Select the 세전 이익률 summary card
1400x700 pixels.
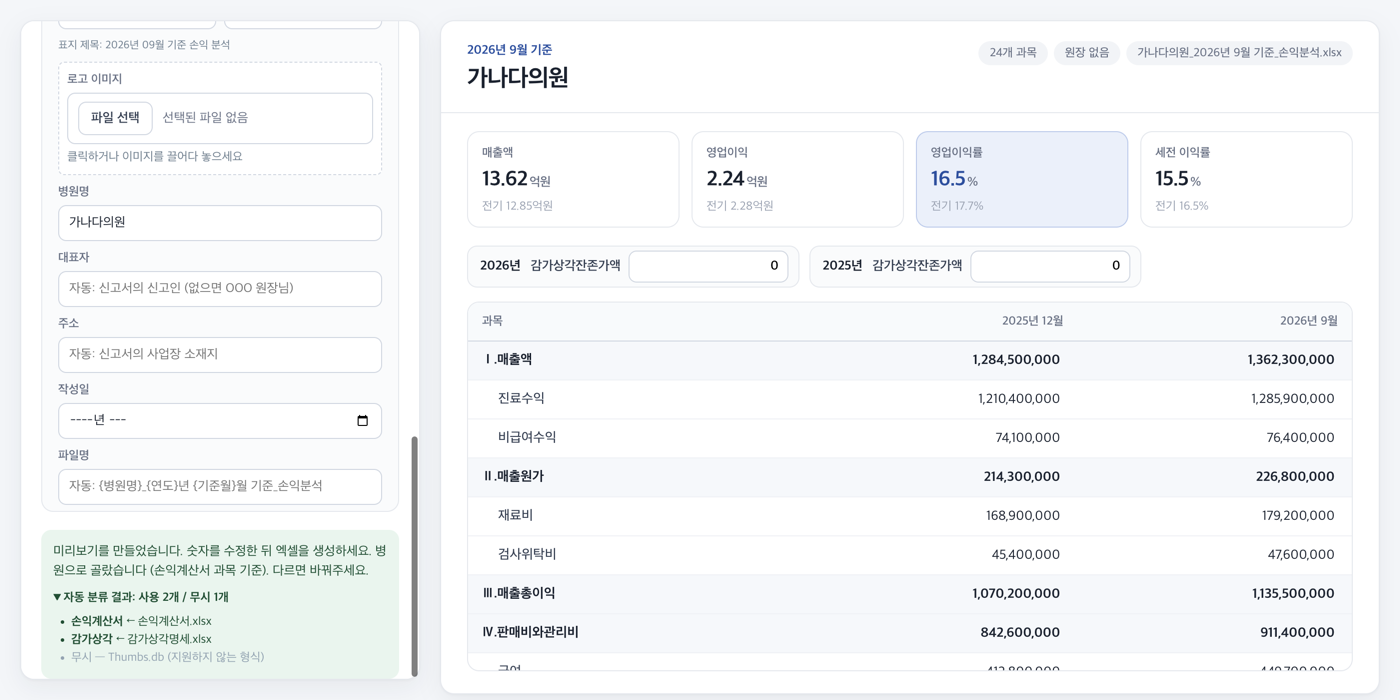coord(1246,179)
